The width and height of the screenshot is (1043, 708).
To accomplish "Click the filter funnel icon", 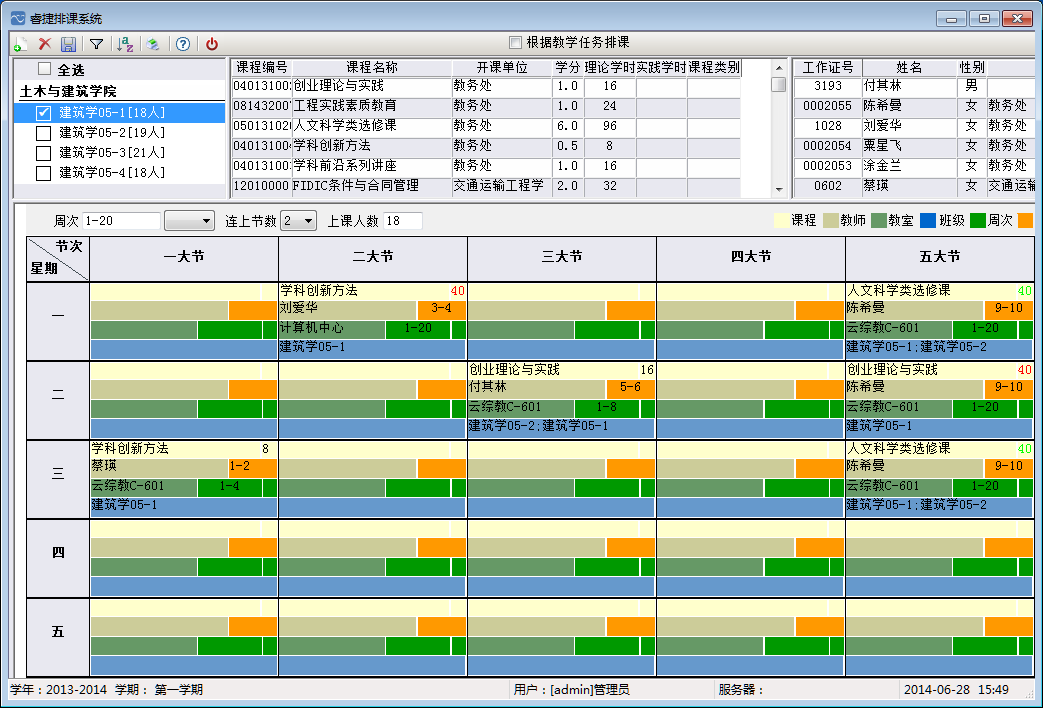I will pyautogui.click(x=96, y=44).
